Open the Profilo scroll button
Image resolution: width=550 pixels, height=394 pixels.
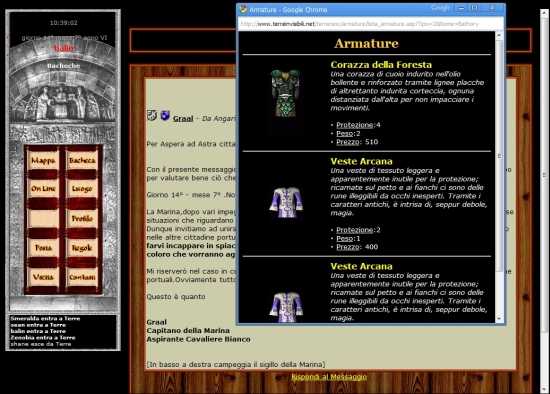(82, 219)
